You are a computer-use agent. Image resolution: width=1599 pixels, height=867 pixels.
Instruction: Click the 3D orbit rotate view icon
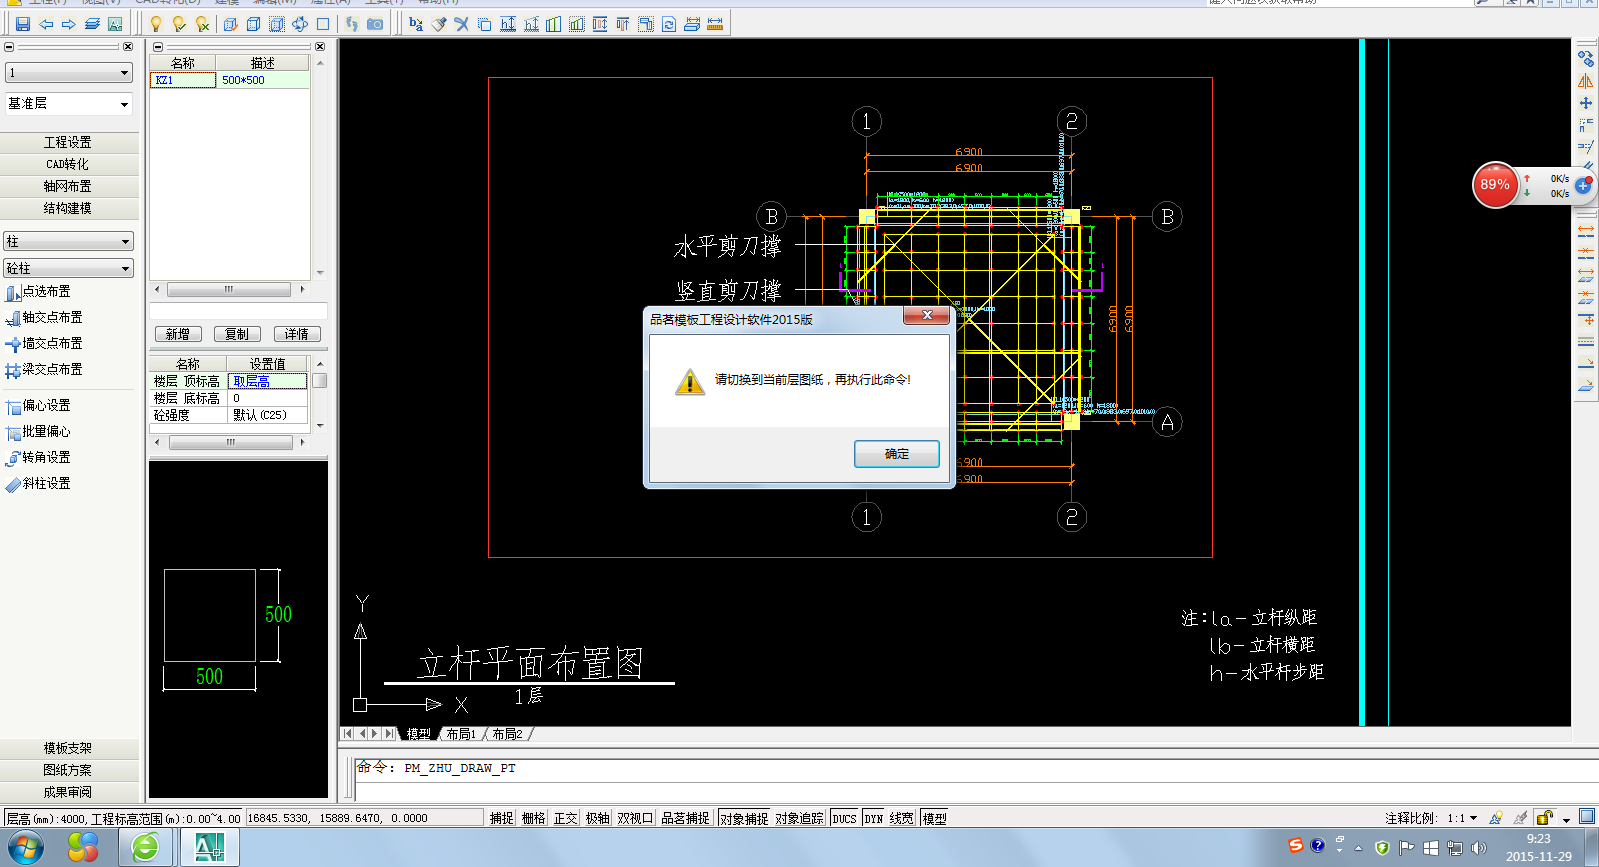click(x=300, y=24)
